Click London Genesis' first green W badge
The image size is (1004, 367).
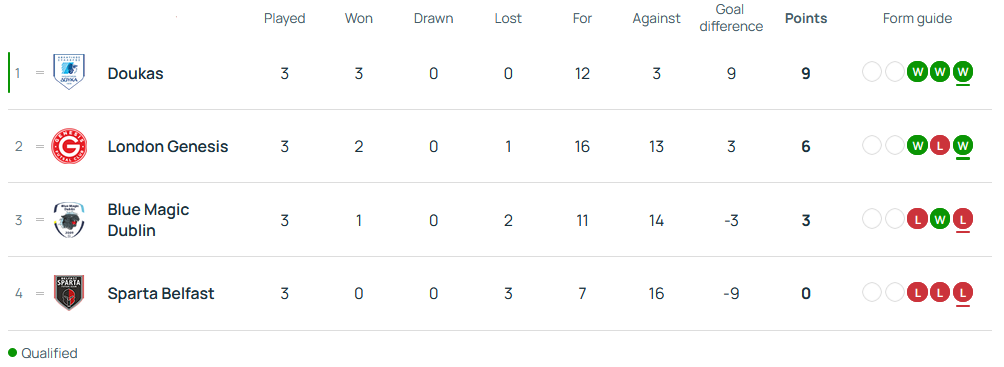917,145
